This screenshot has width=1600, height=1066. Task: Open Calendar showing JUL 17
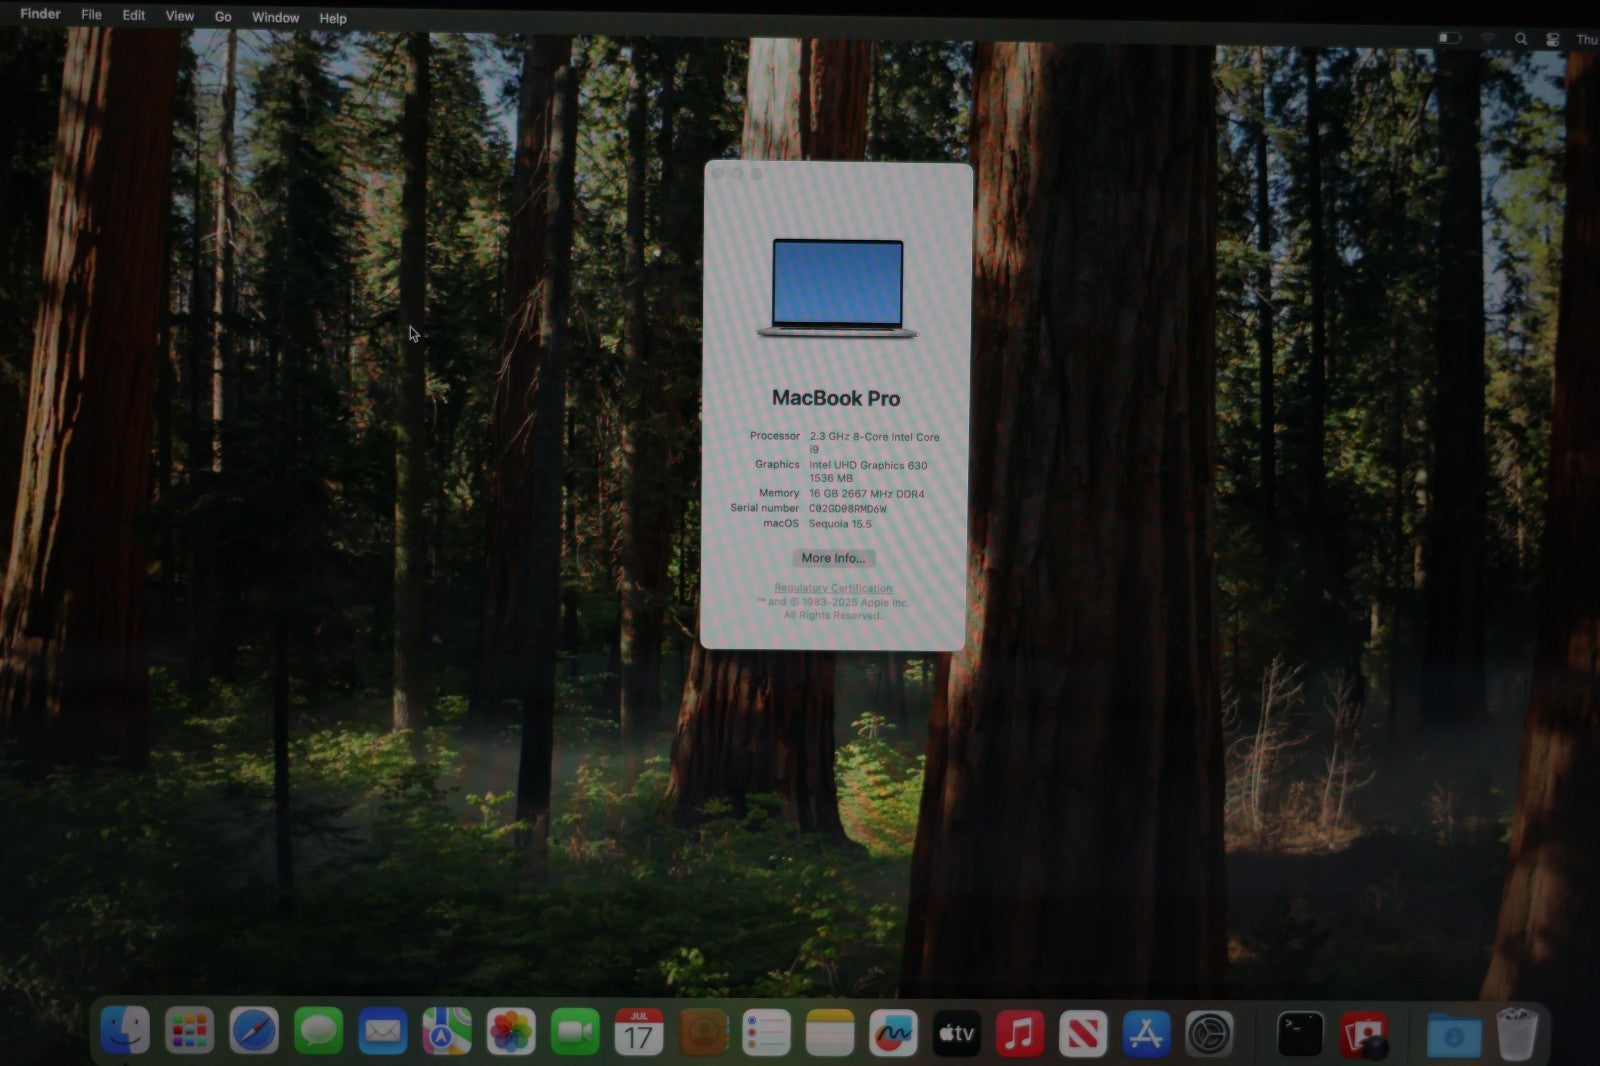point(639,1031)
